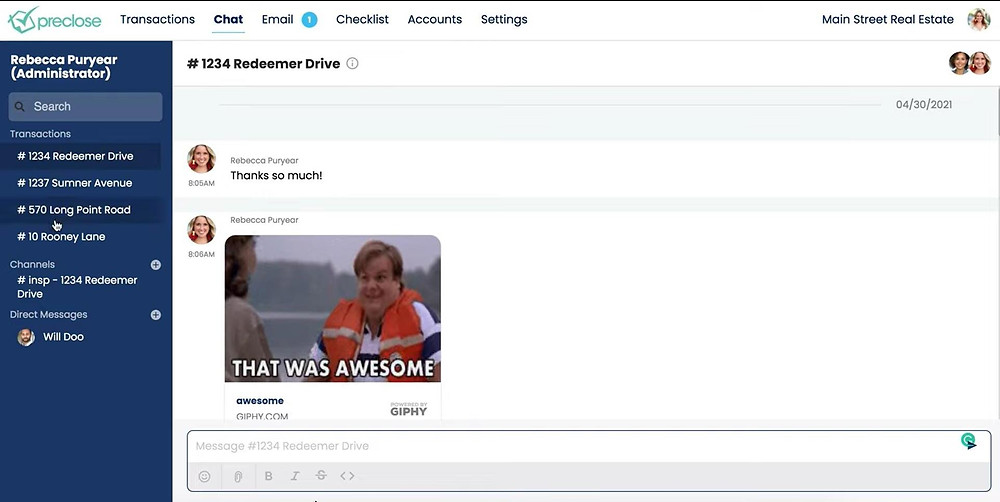Click the Grammarly icon in message box

click(969, 441)
